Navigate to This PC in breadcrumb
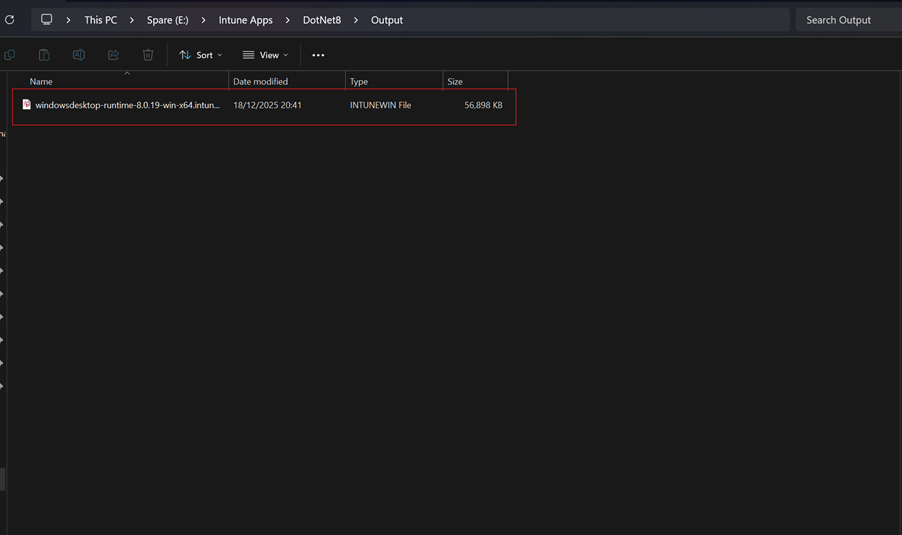 [101, 20]
